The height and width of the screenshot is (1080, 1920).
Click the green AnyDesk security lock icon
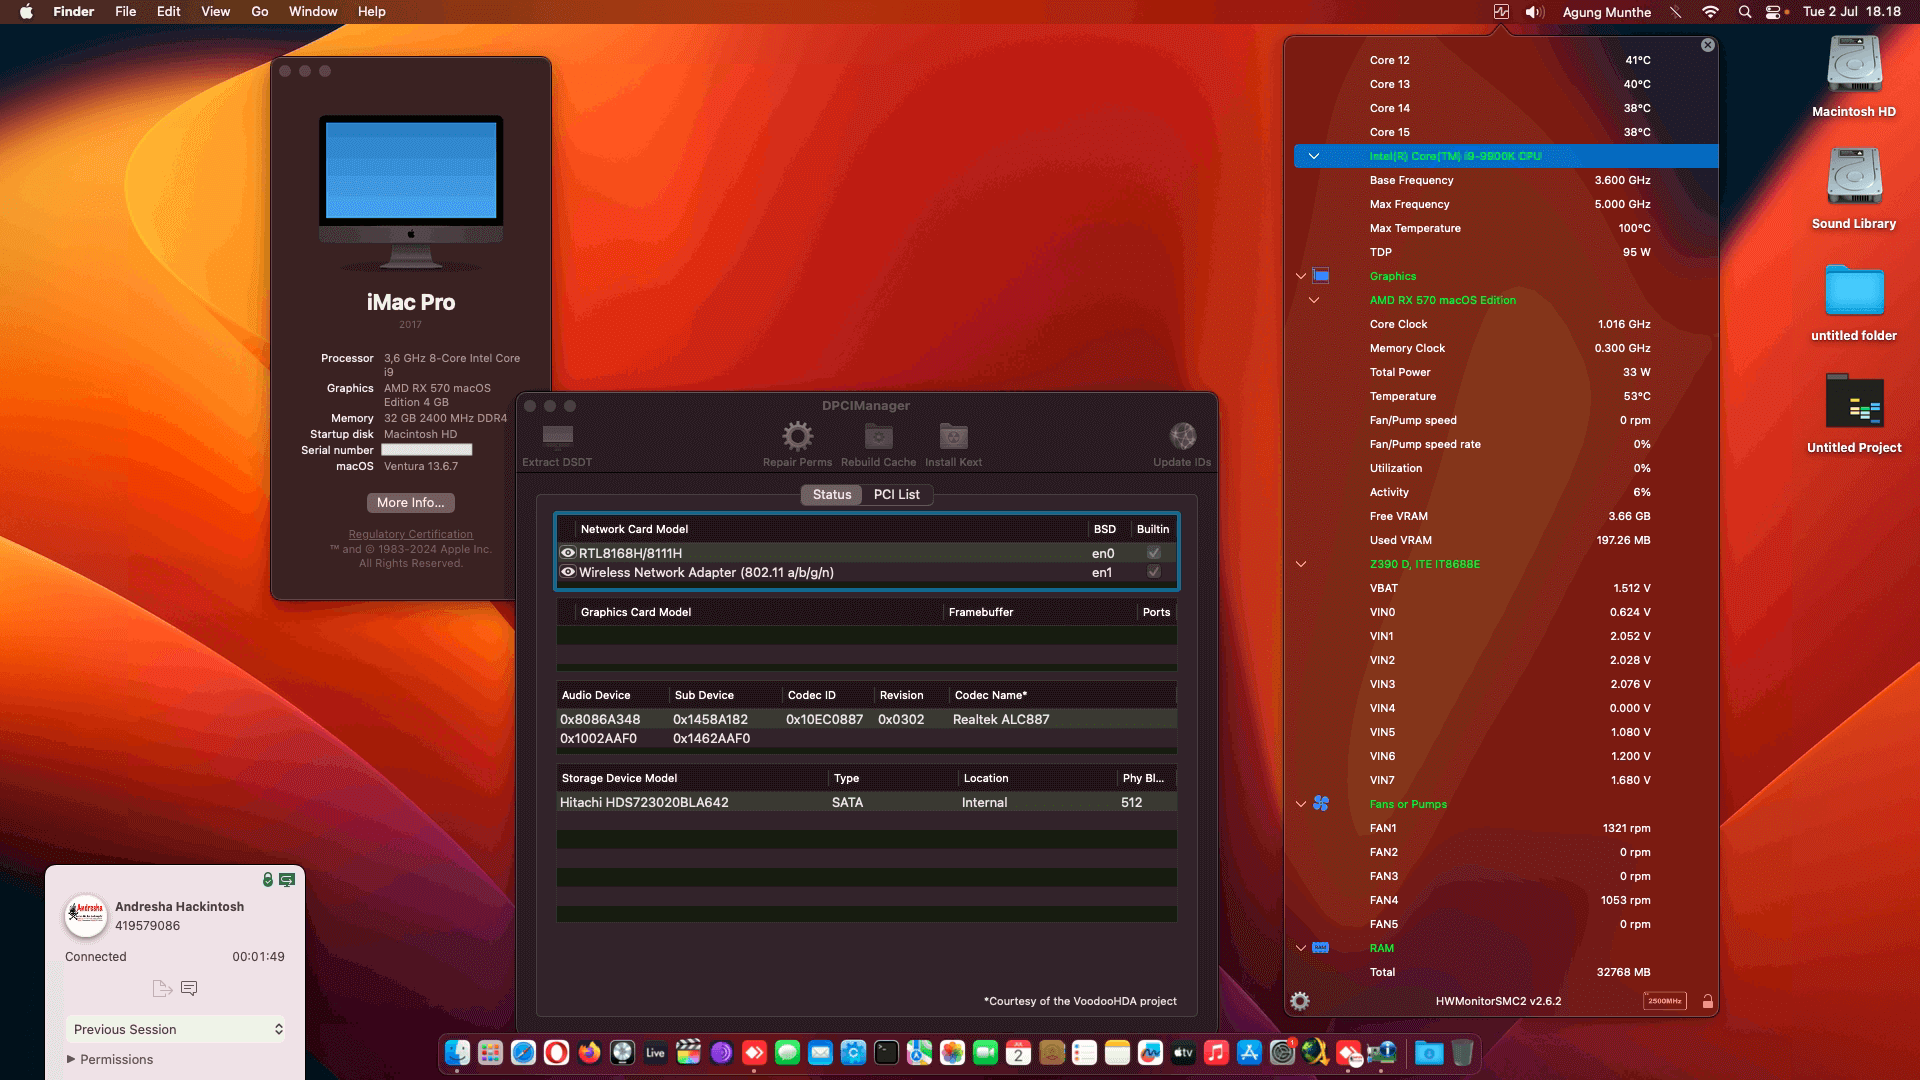coord(268,880)
